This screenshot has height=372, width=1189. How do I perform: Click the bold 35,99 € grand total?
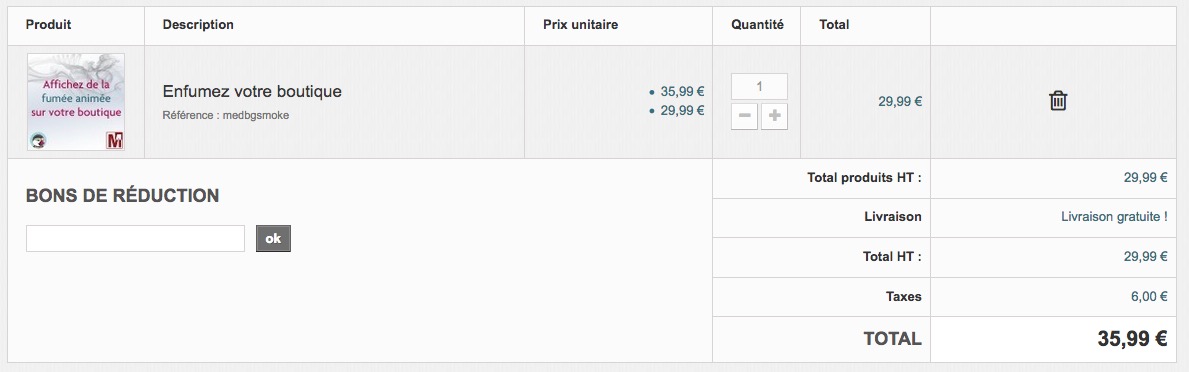1132,339
